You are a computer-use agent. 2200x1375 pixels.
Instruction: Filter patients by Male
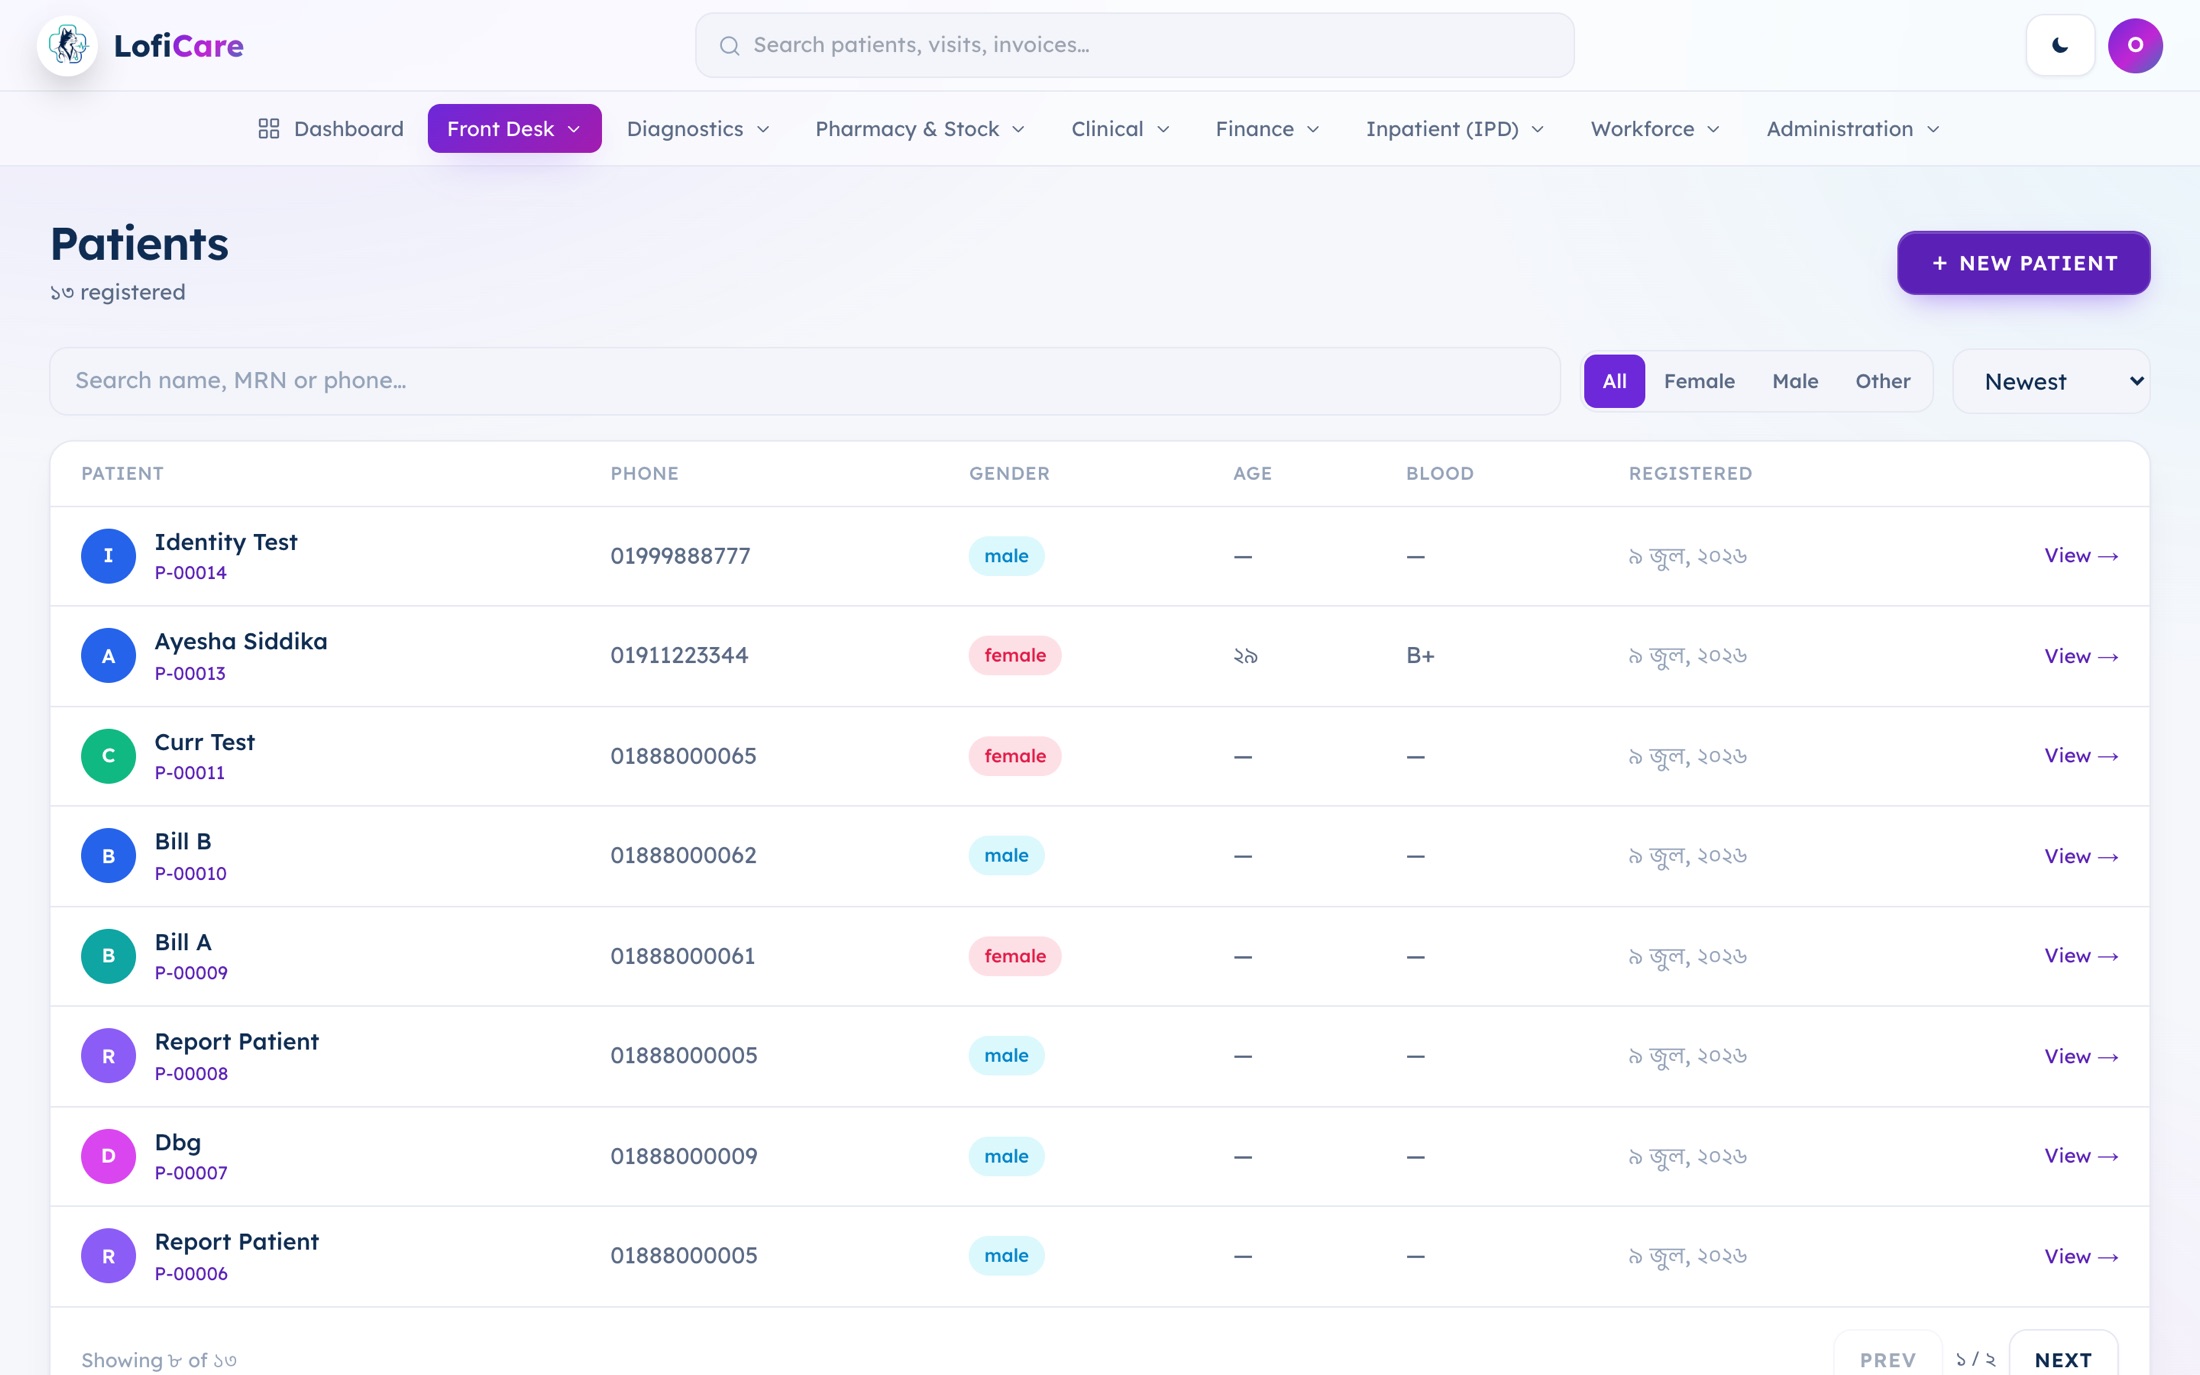click(x=1795, y=381)
